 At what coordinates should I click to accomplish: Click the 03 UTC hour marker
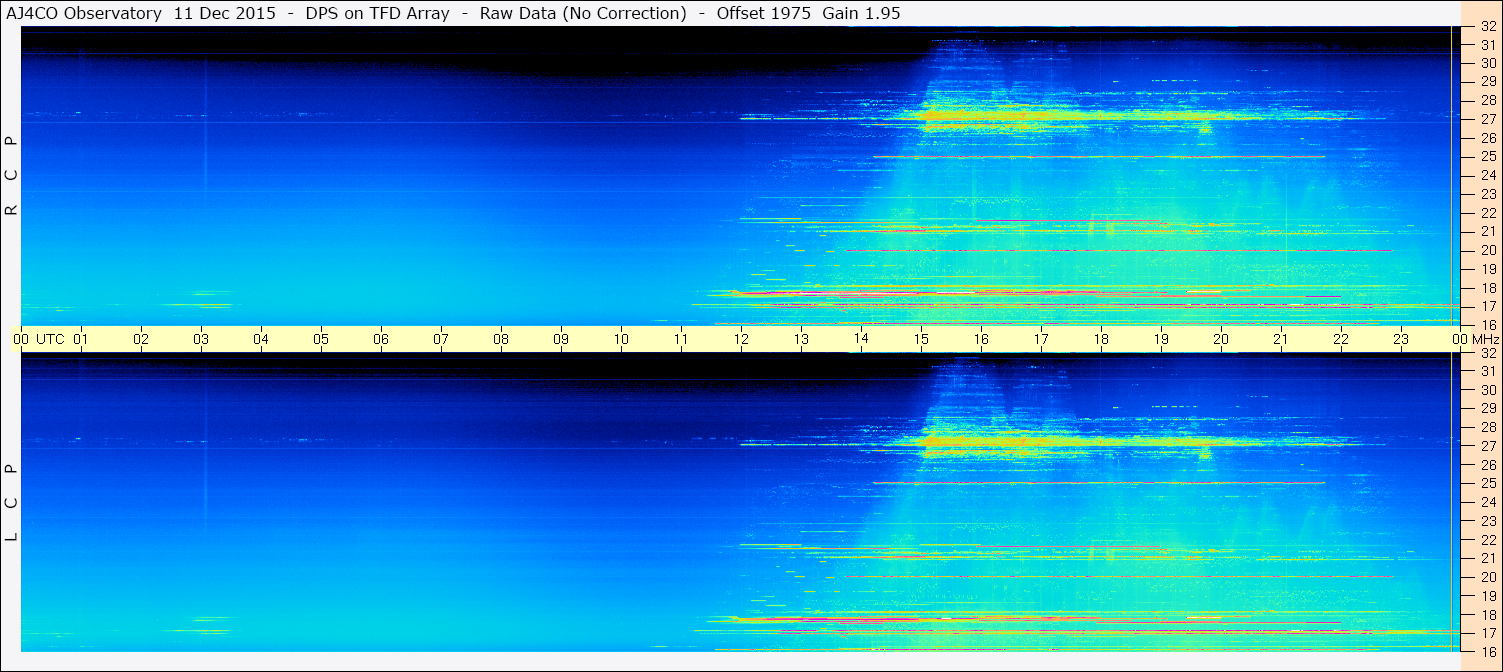pyautogui.click(x=201, y=339)
